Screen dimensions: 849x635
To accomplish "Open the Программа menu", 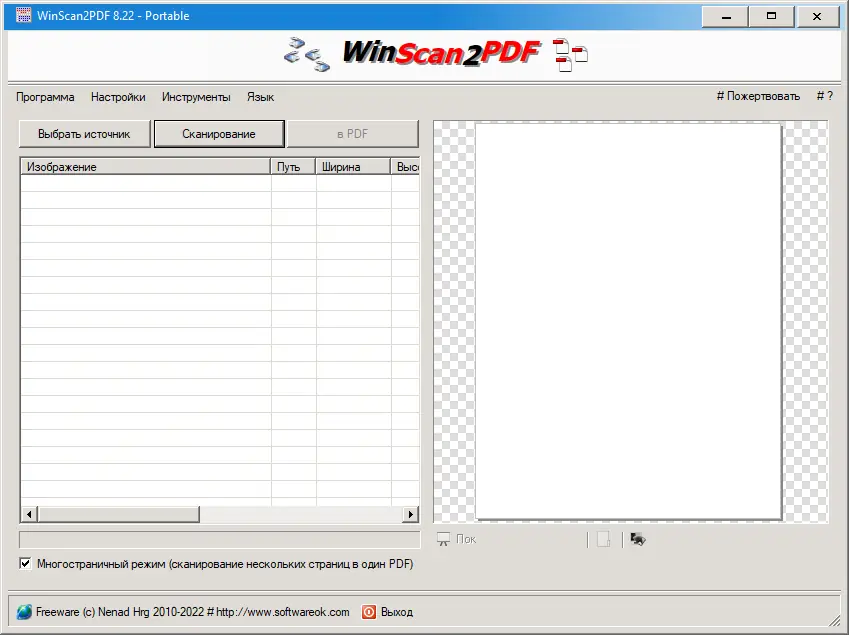I will click(45, 97).
